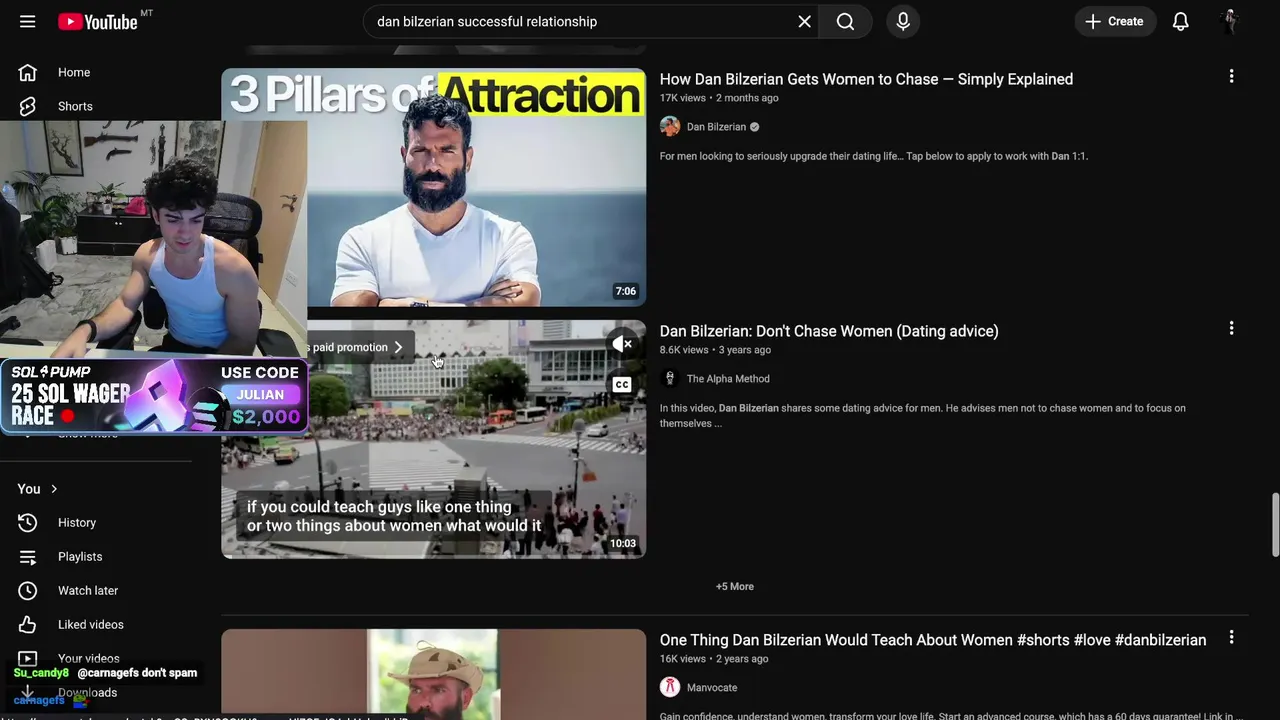Screen dimensions: 1280x720
Task: Open options menu for 'Gets Women to Chase' video
Action: pos(1231,76)
